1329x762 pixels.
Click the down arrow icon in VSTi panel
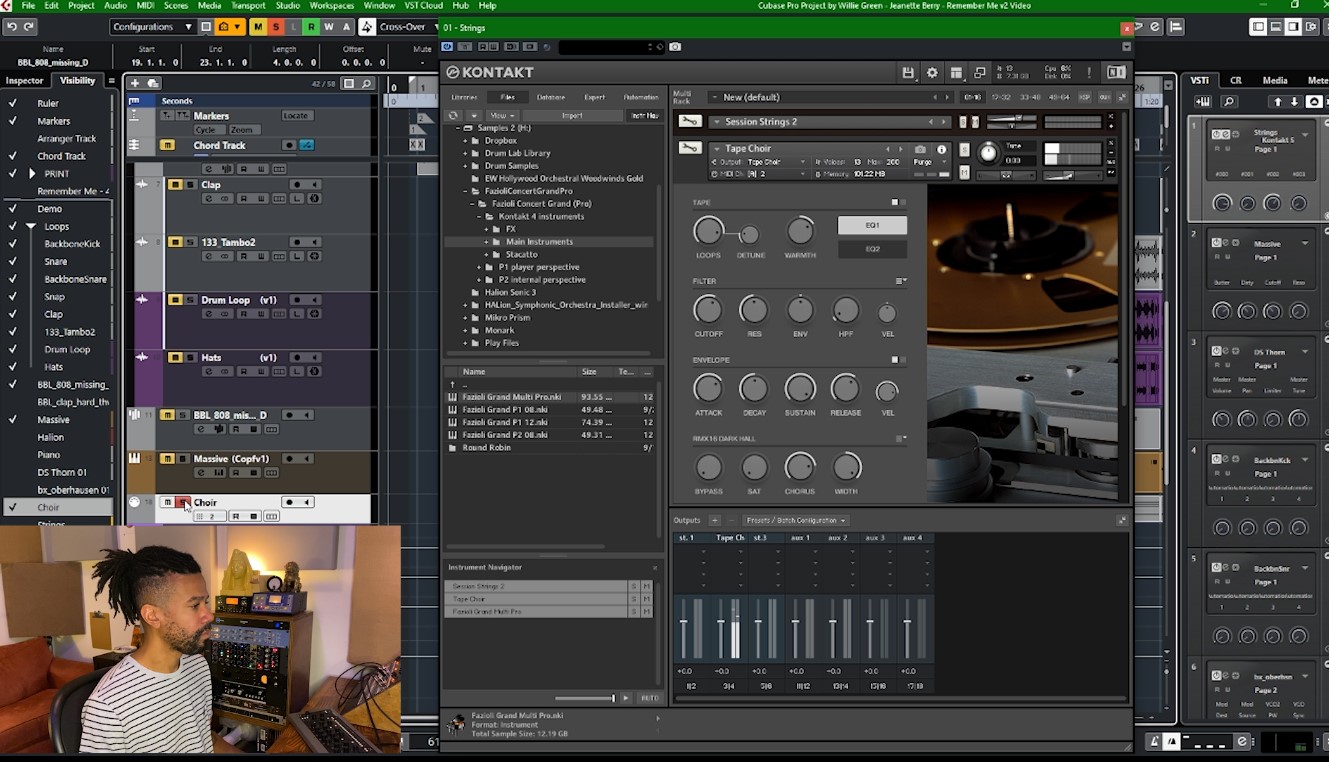click(x=1295, y=102)
